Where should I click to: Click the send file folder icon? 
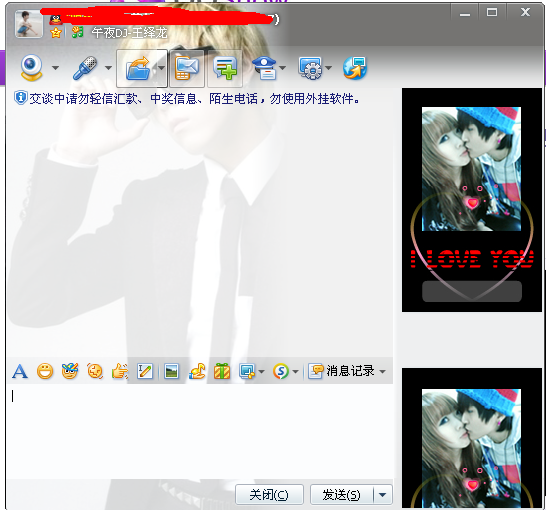pos(138,68)
